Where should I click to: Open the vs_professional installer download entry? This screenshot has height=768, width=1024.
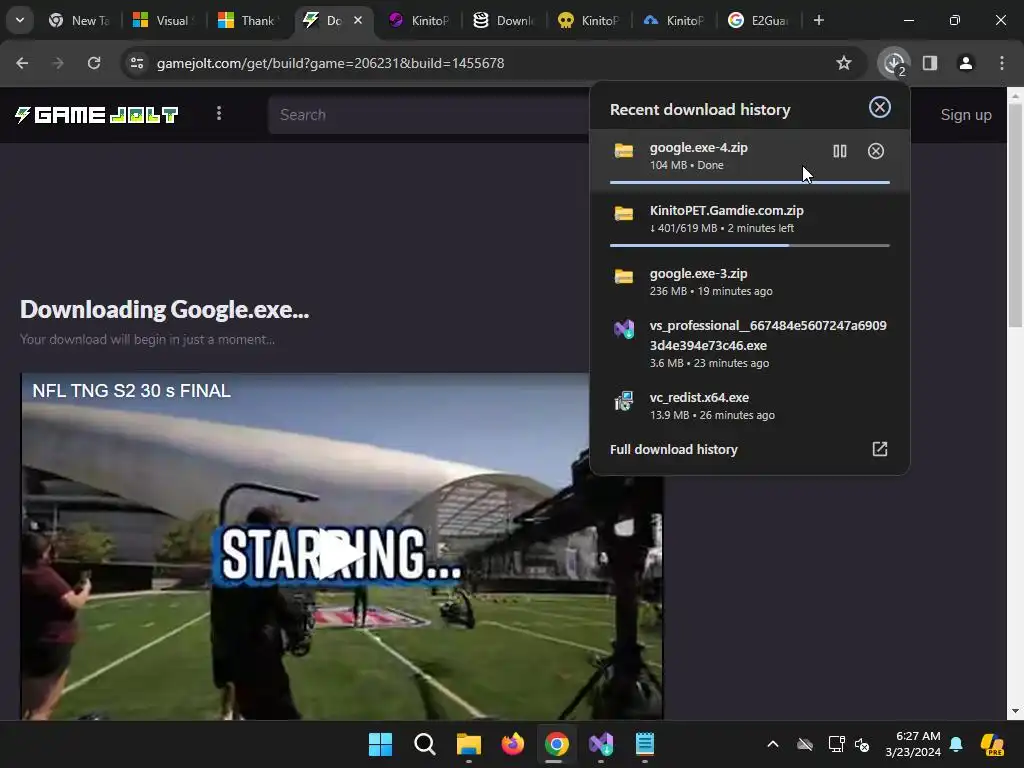(x=750, y=344)
